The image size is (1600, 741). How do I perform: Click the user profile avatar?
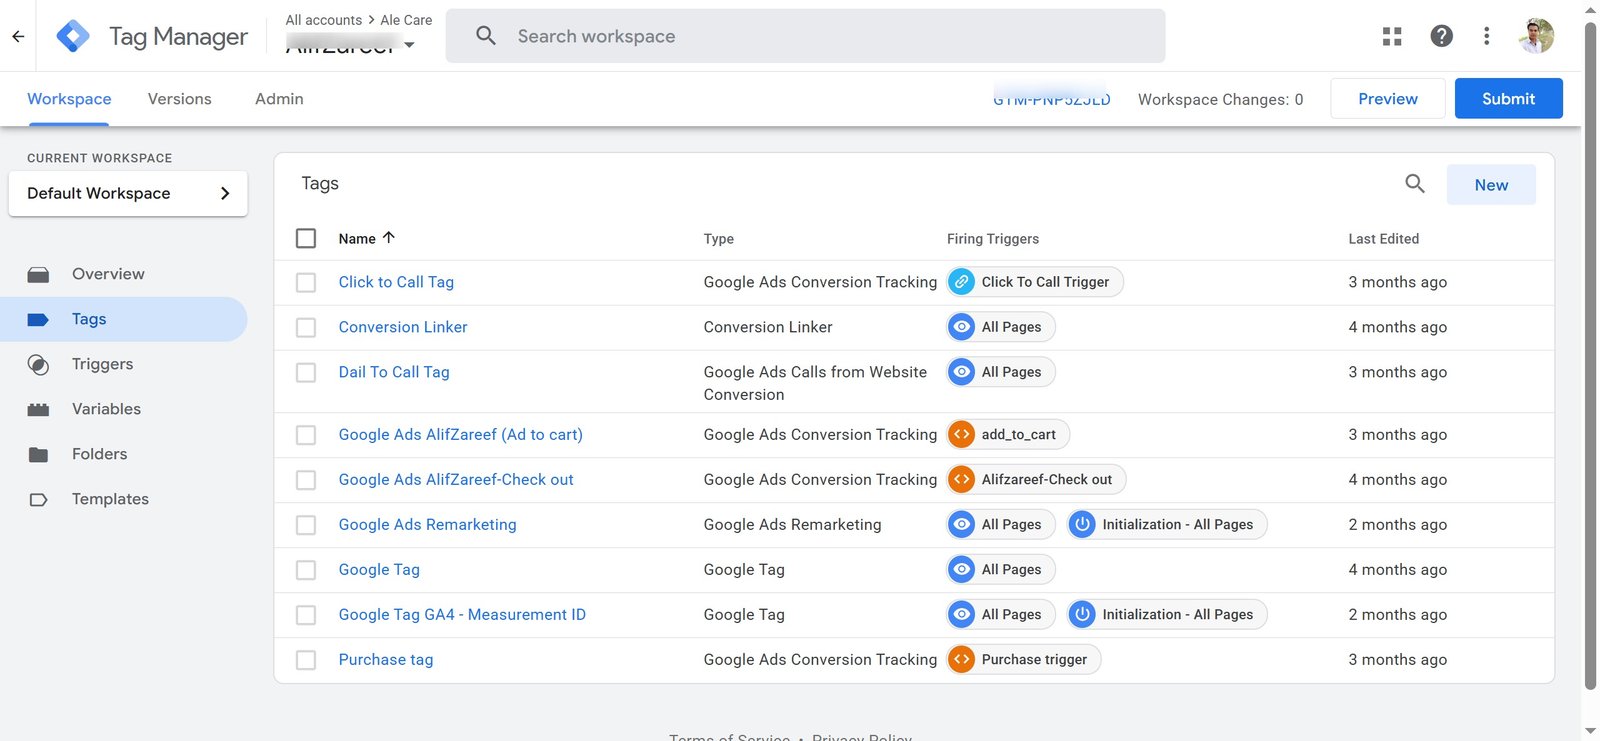click(x=1536, y=36)
